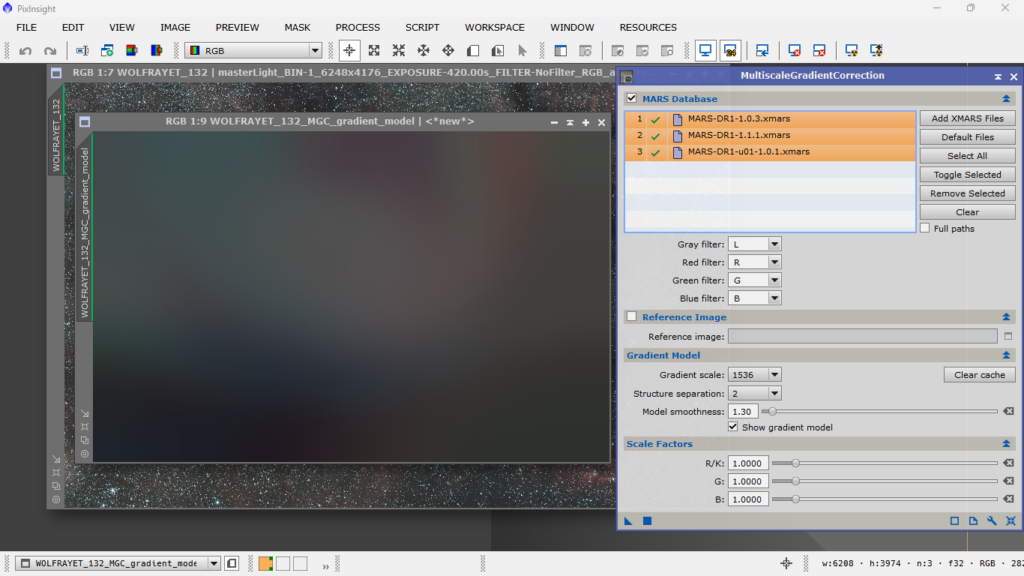Collapse the Scale Factors section
This screenshot has width=1024, height=576.
(x=1006, y=443)
